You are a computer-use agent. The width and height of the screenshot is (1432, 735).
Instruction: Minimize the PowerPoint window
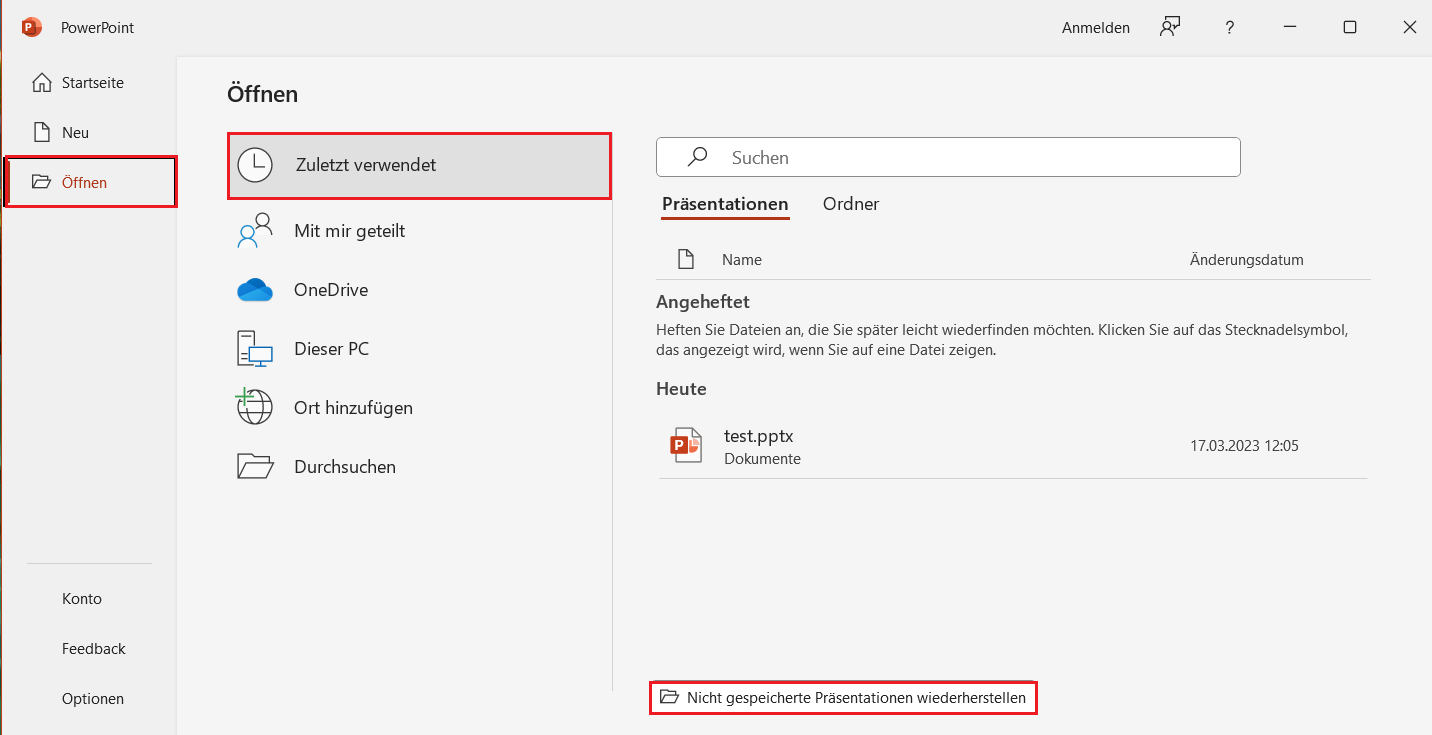(1290, 27)
